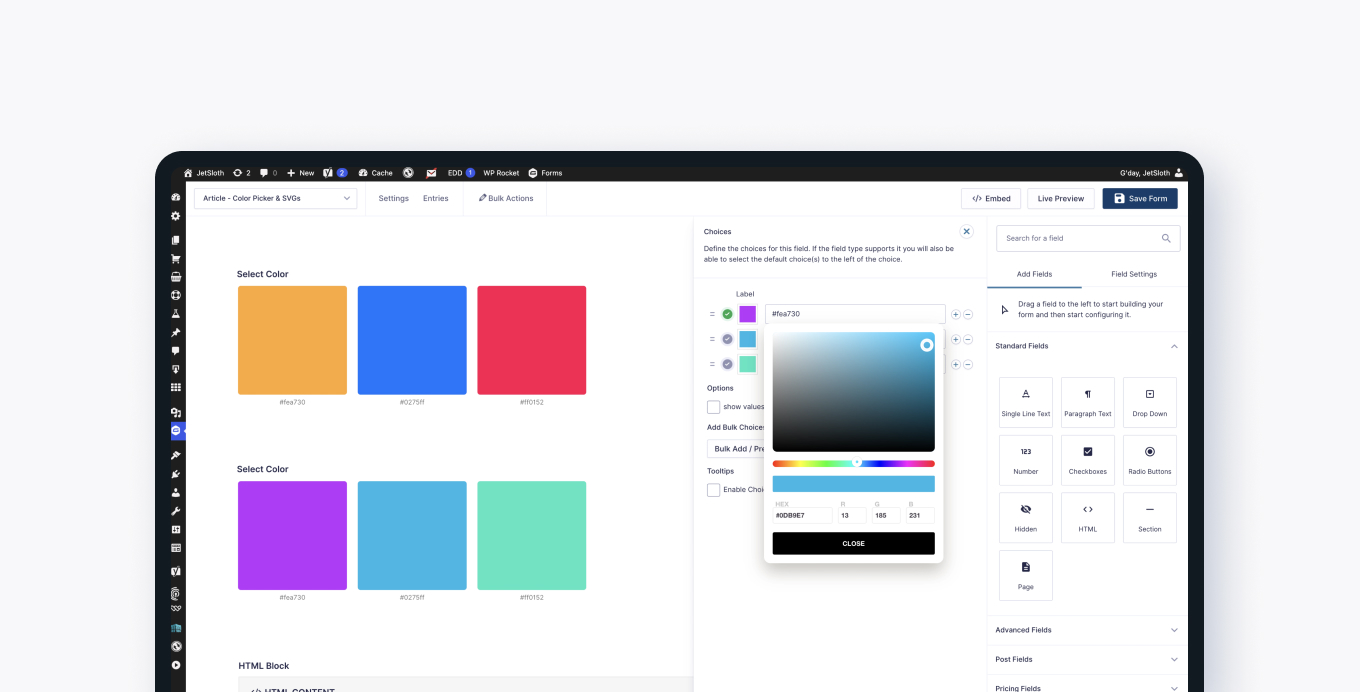Add a Single Line Text field
Image resolution: width=1360 pixels, height=692 pixels.
[x=1026, y=403]
